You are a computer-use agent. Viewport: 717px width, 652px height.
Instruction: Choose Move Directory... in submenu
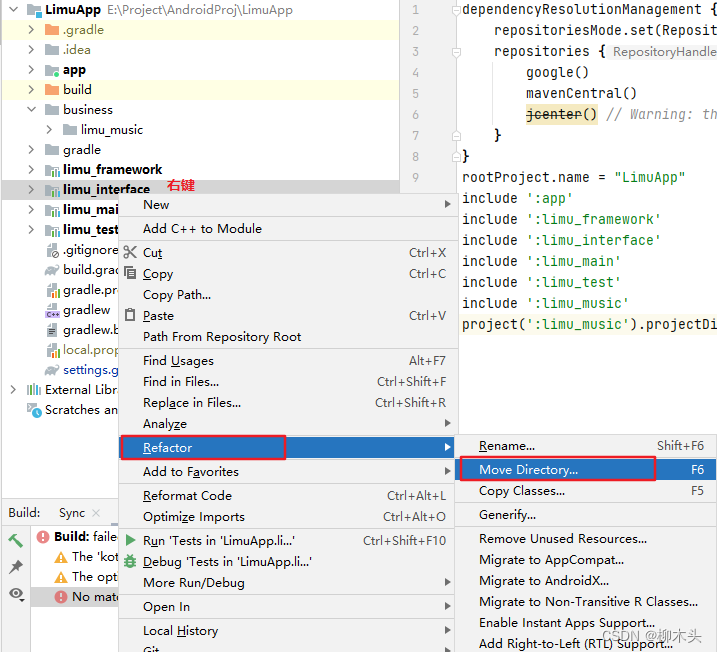[586, 470]
